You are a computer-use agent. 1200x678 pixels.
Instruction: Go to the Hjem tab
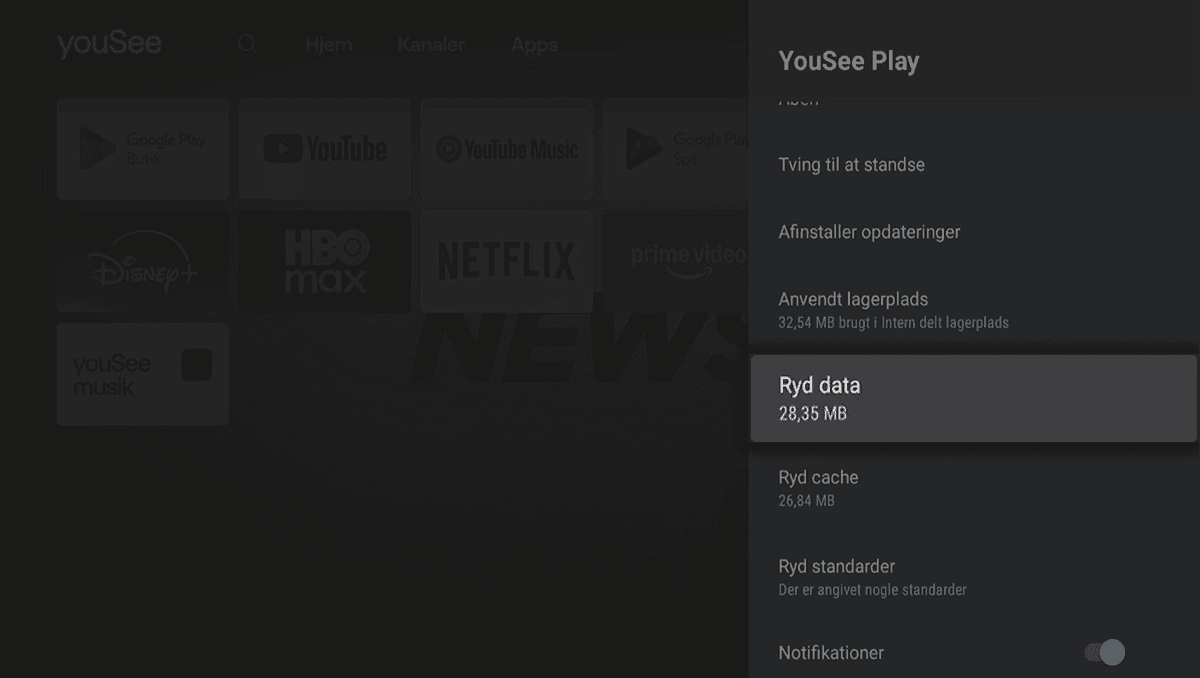[328, 45]
